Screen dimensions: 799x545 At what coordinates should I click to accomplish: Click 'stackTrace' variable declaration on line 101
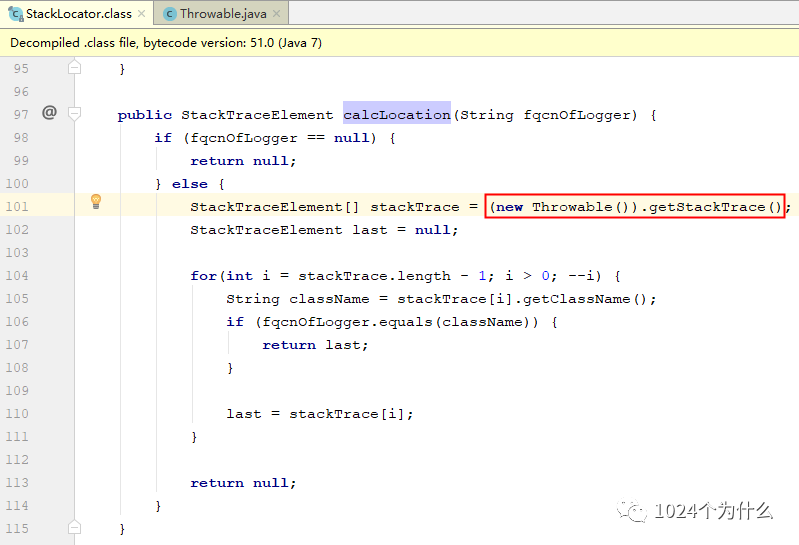[x=415, y=207]
